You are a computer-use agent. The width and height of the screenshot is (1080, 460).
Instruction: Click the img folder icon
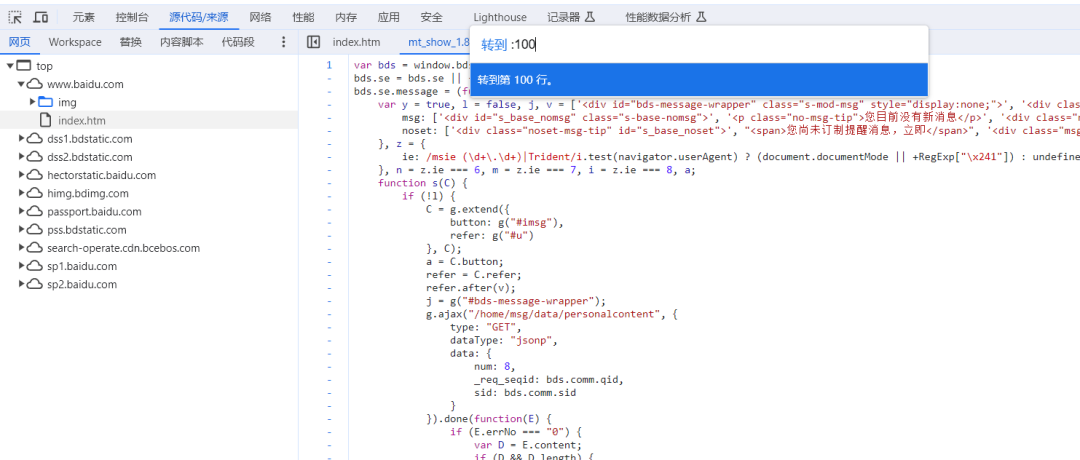45,102
